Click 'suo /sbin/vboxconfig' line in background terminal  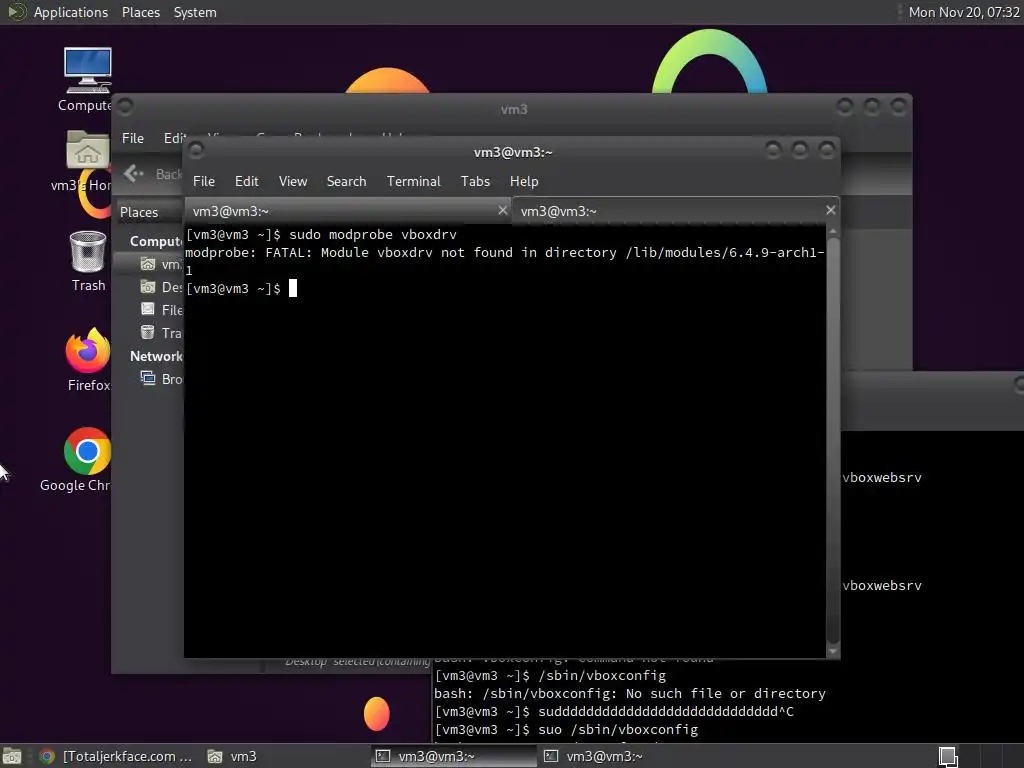tap(566, 729)
